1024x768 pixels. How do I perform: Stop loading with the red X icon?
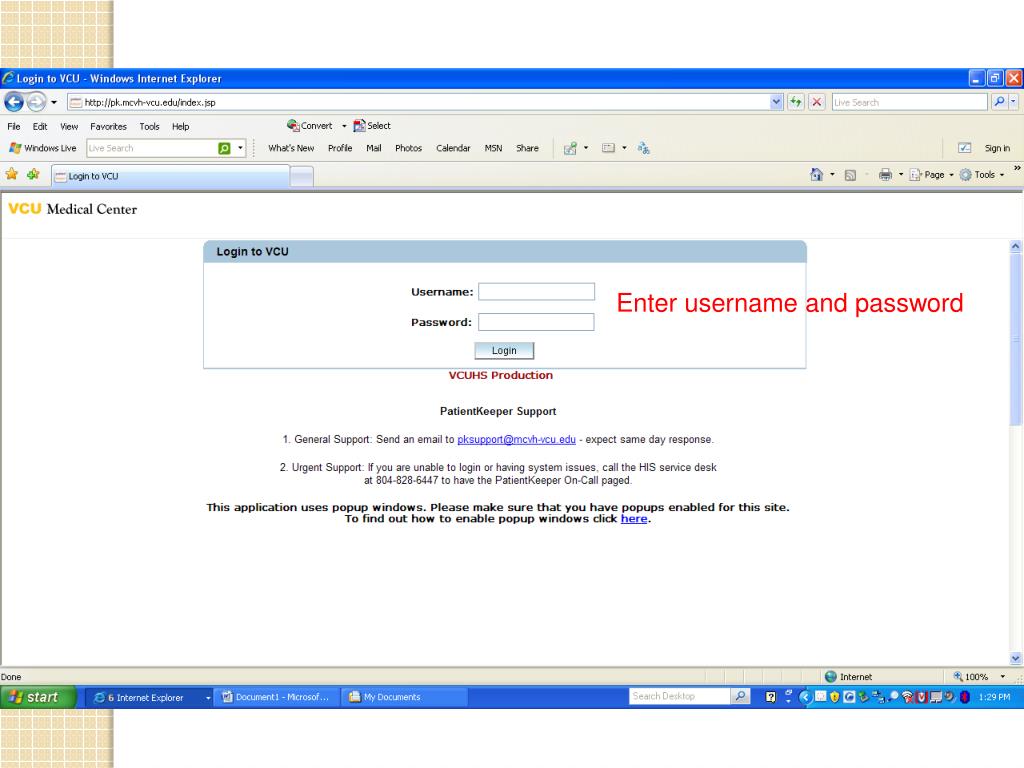[x=816, y=103]
